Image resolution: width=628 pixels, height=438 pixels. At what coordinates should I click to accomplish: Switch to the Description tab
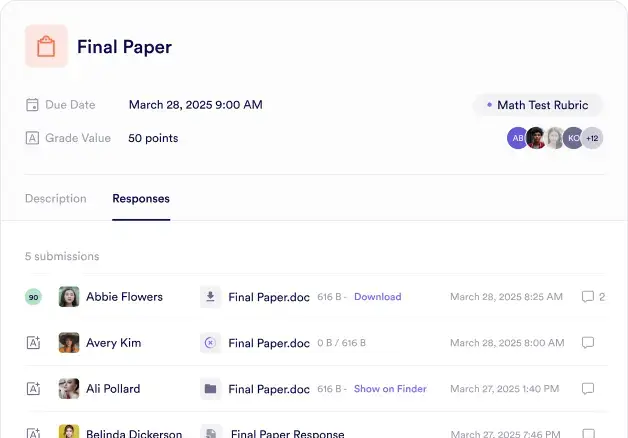(56, 199)
